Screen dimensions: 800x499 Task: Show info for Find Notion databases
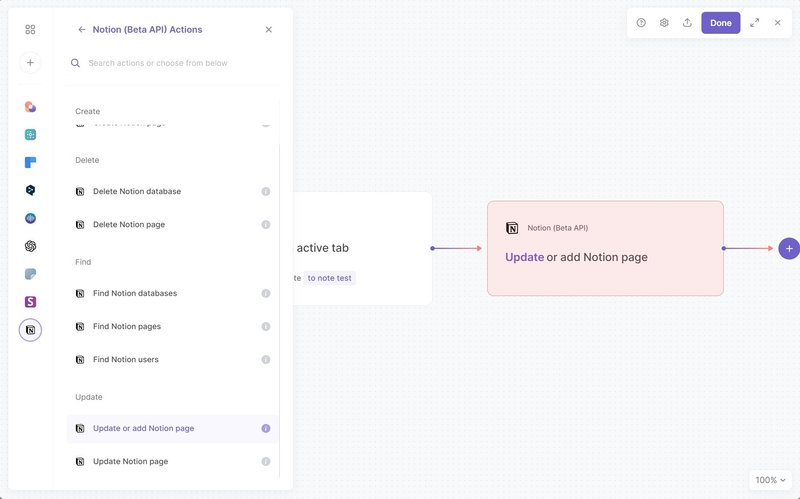tap(266, 293)
